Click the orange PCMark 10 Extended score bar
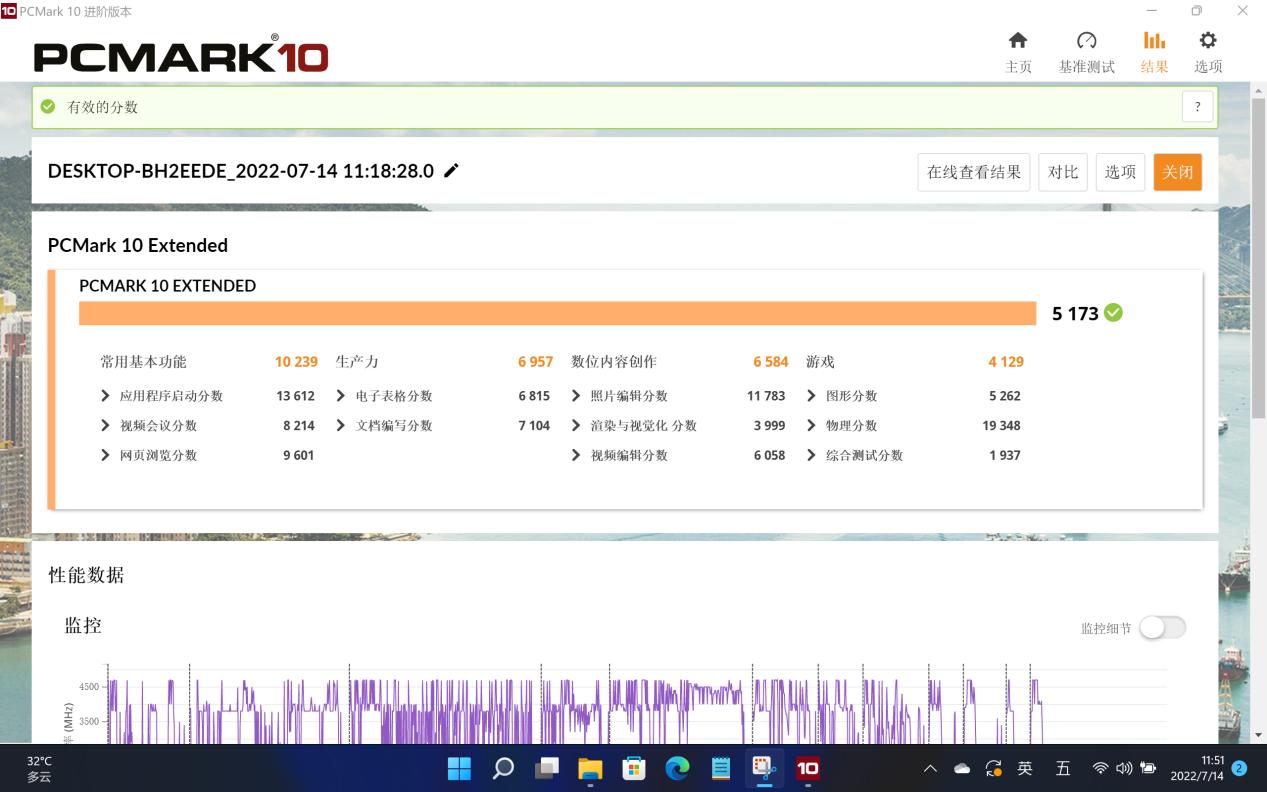The height and width of the screenshot is (792, 1267). click(x=557, y=313)
